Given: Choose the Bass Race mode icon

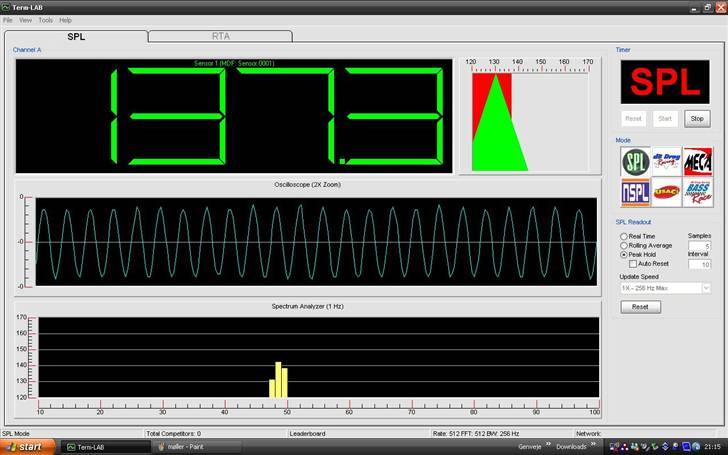Looking at the screenshot, I should pyautogui.click(x=697, y=192).
